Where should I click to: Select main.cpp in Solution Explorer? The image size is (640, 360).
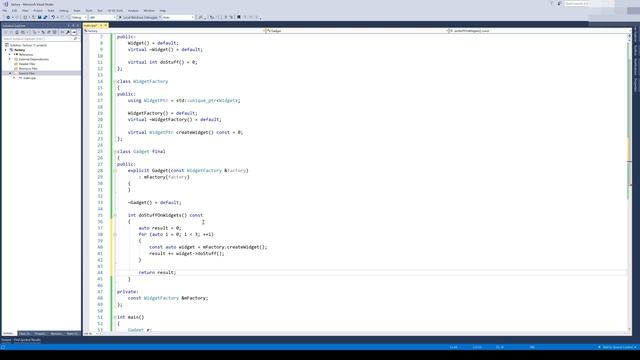click(29, 78)
